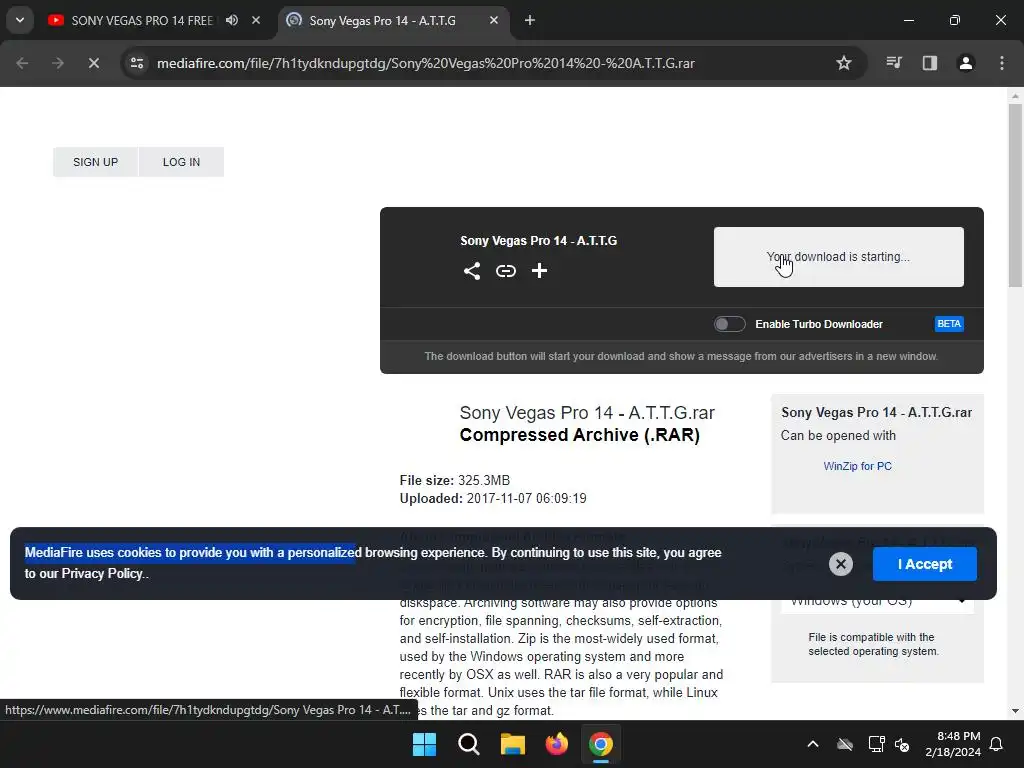The width and height of the screenshot is (1024, 768).
Task: Accept cookies with the I Accept button
Action: 924,564
